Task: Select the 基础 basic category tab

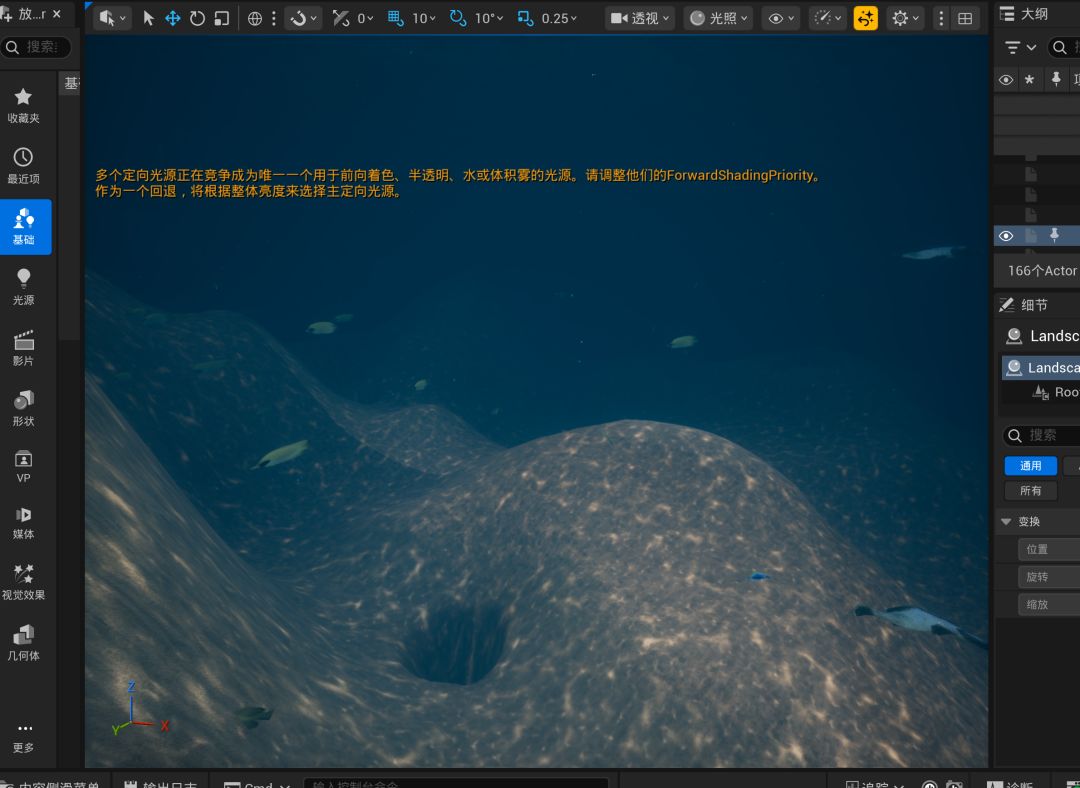Action: click(25, 227)
